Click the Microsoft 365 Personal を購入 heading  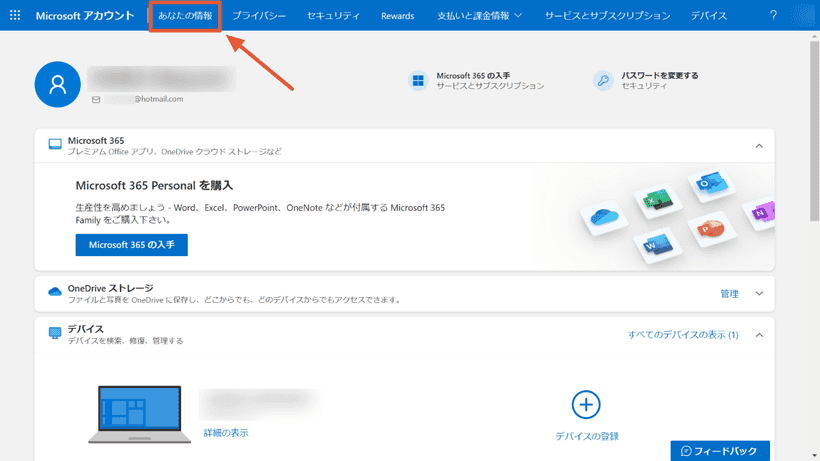pos(154,186)
